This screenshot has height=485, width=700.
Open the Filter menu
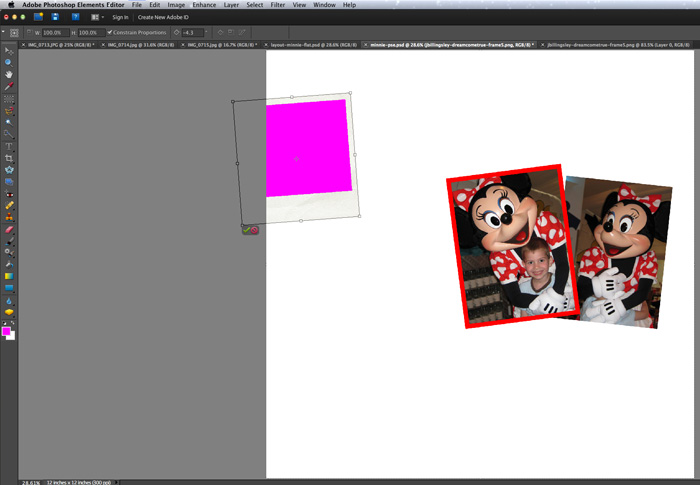[x=278, y=4]
